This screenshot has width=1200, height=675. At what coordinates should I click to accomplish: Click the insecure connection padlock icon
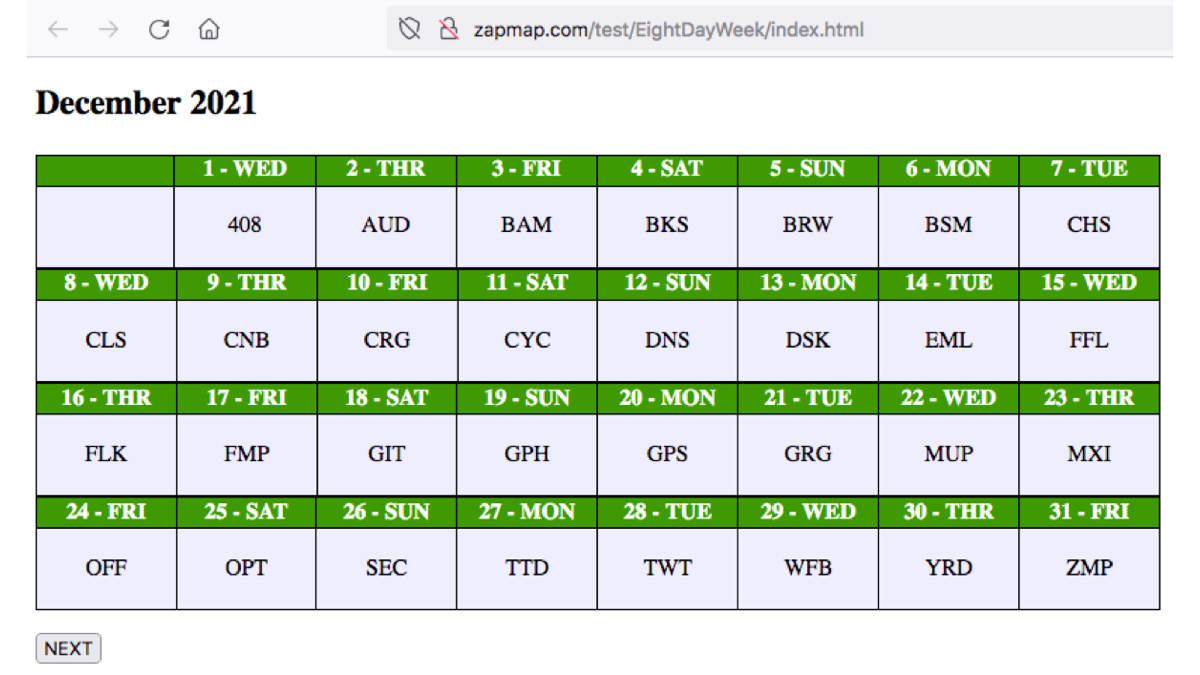click(448, 30)
